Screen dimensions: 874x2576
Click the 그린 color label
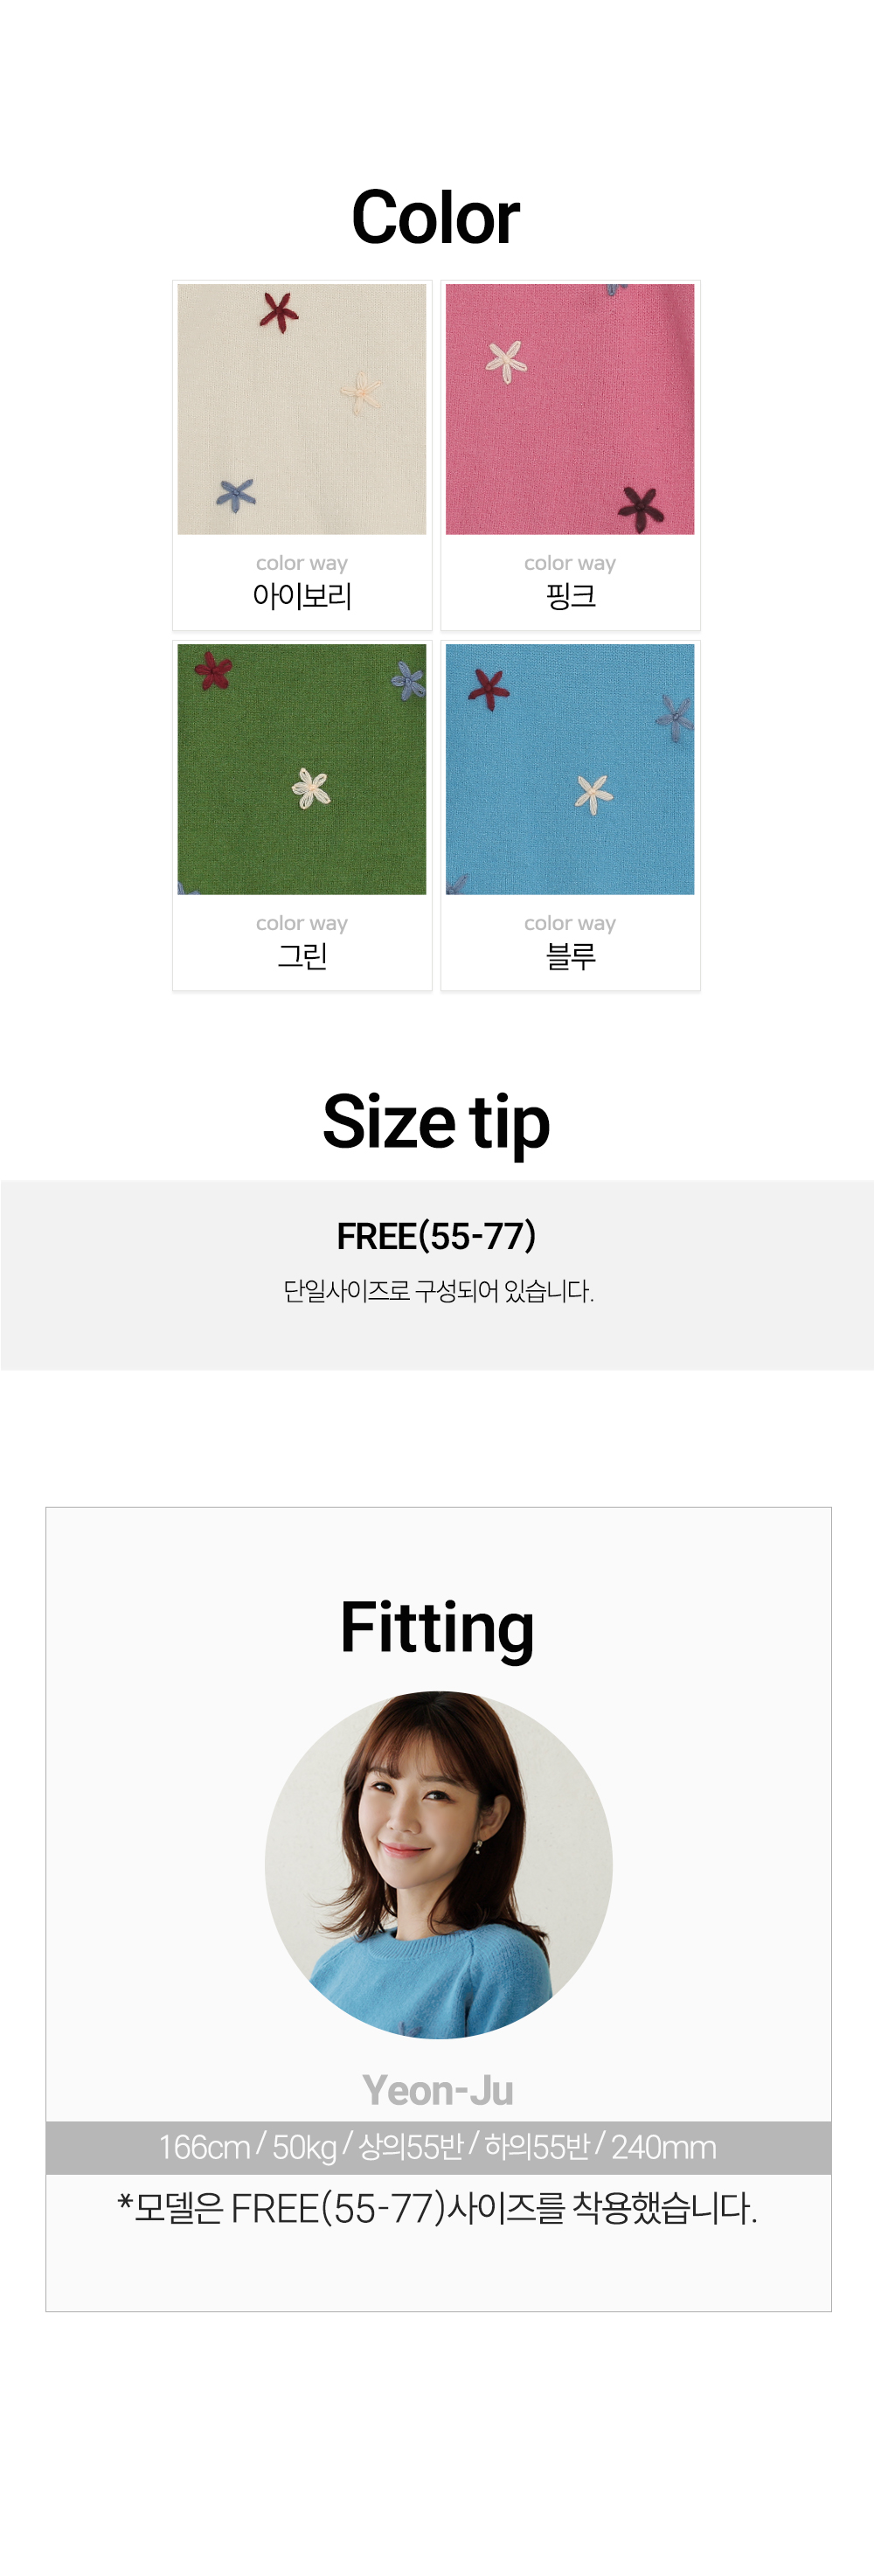click(302, 956)
